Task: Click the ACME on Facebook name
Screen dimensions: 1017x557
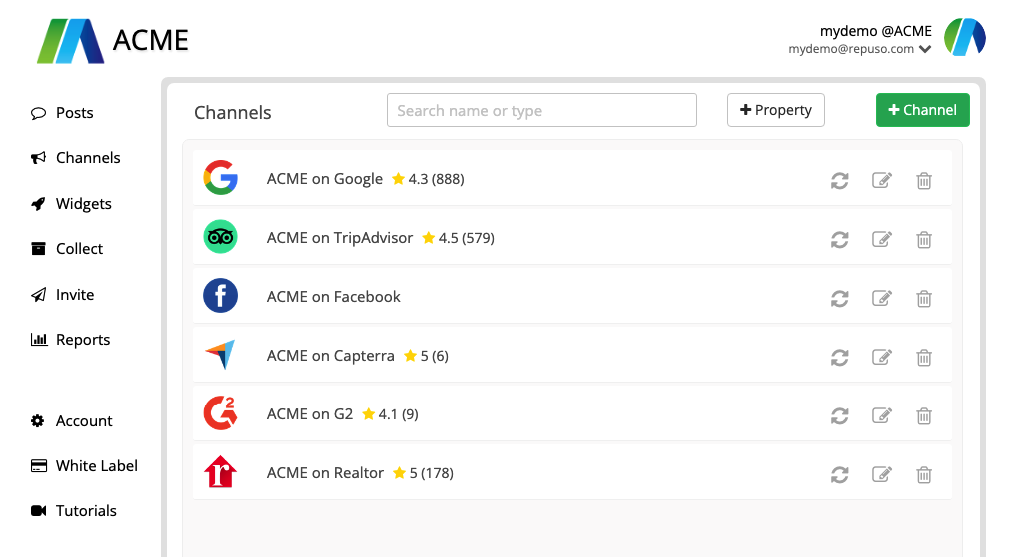Action: (333, 297)
